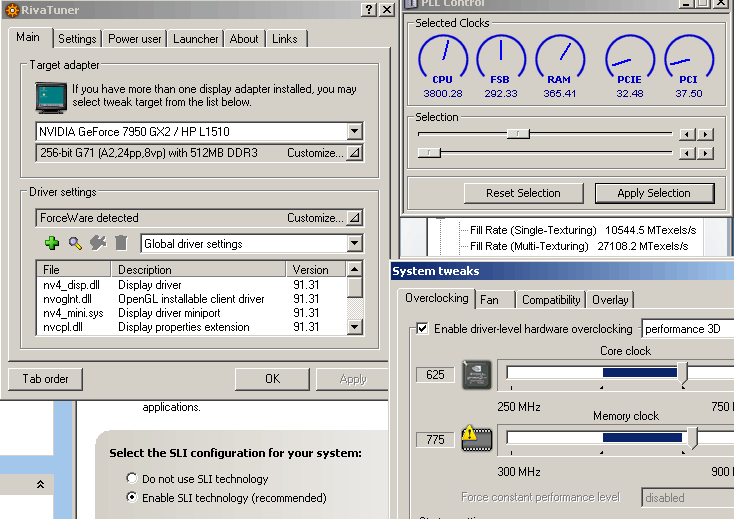Click the green plus add-profile icon

tap(51, 243)
